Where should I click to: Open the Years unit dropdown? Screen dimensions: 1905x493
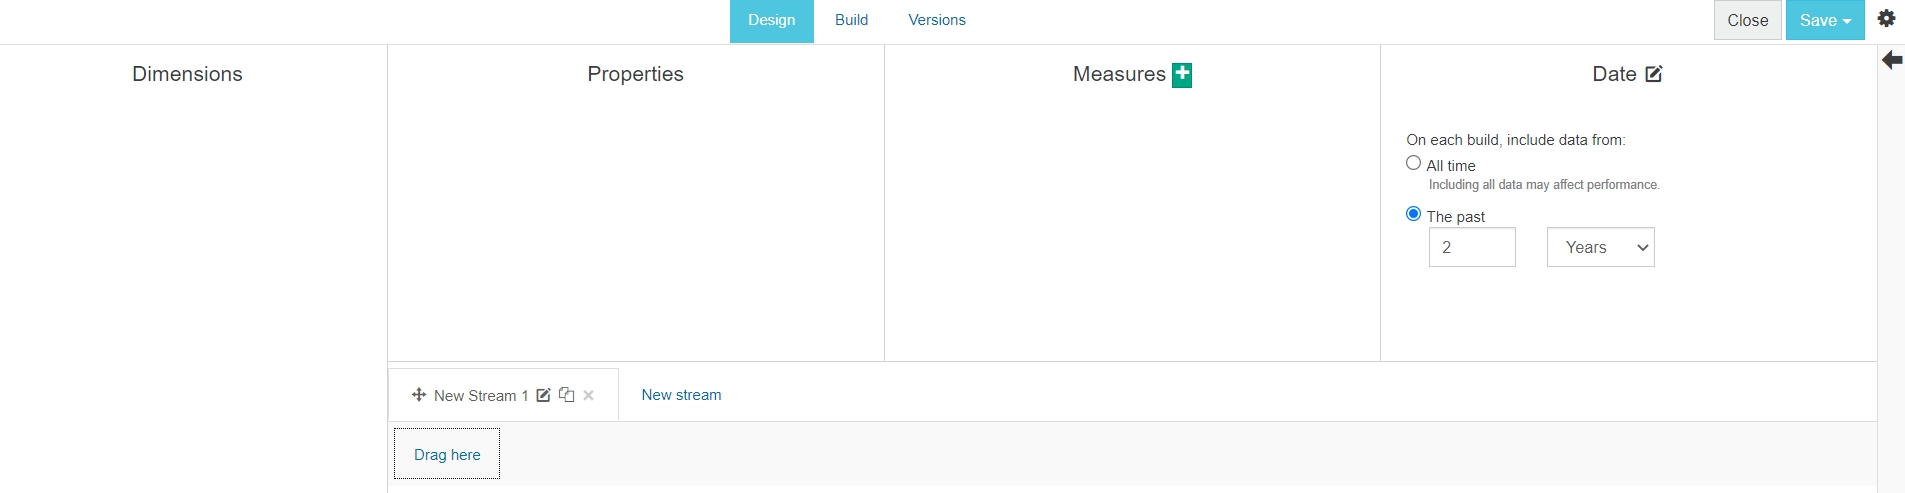(x=1600, y=247)
